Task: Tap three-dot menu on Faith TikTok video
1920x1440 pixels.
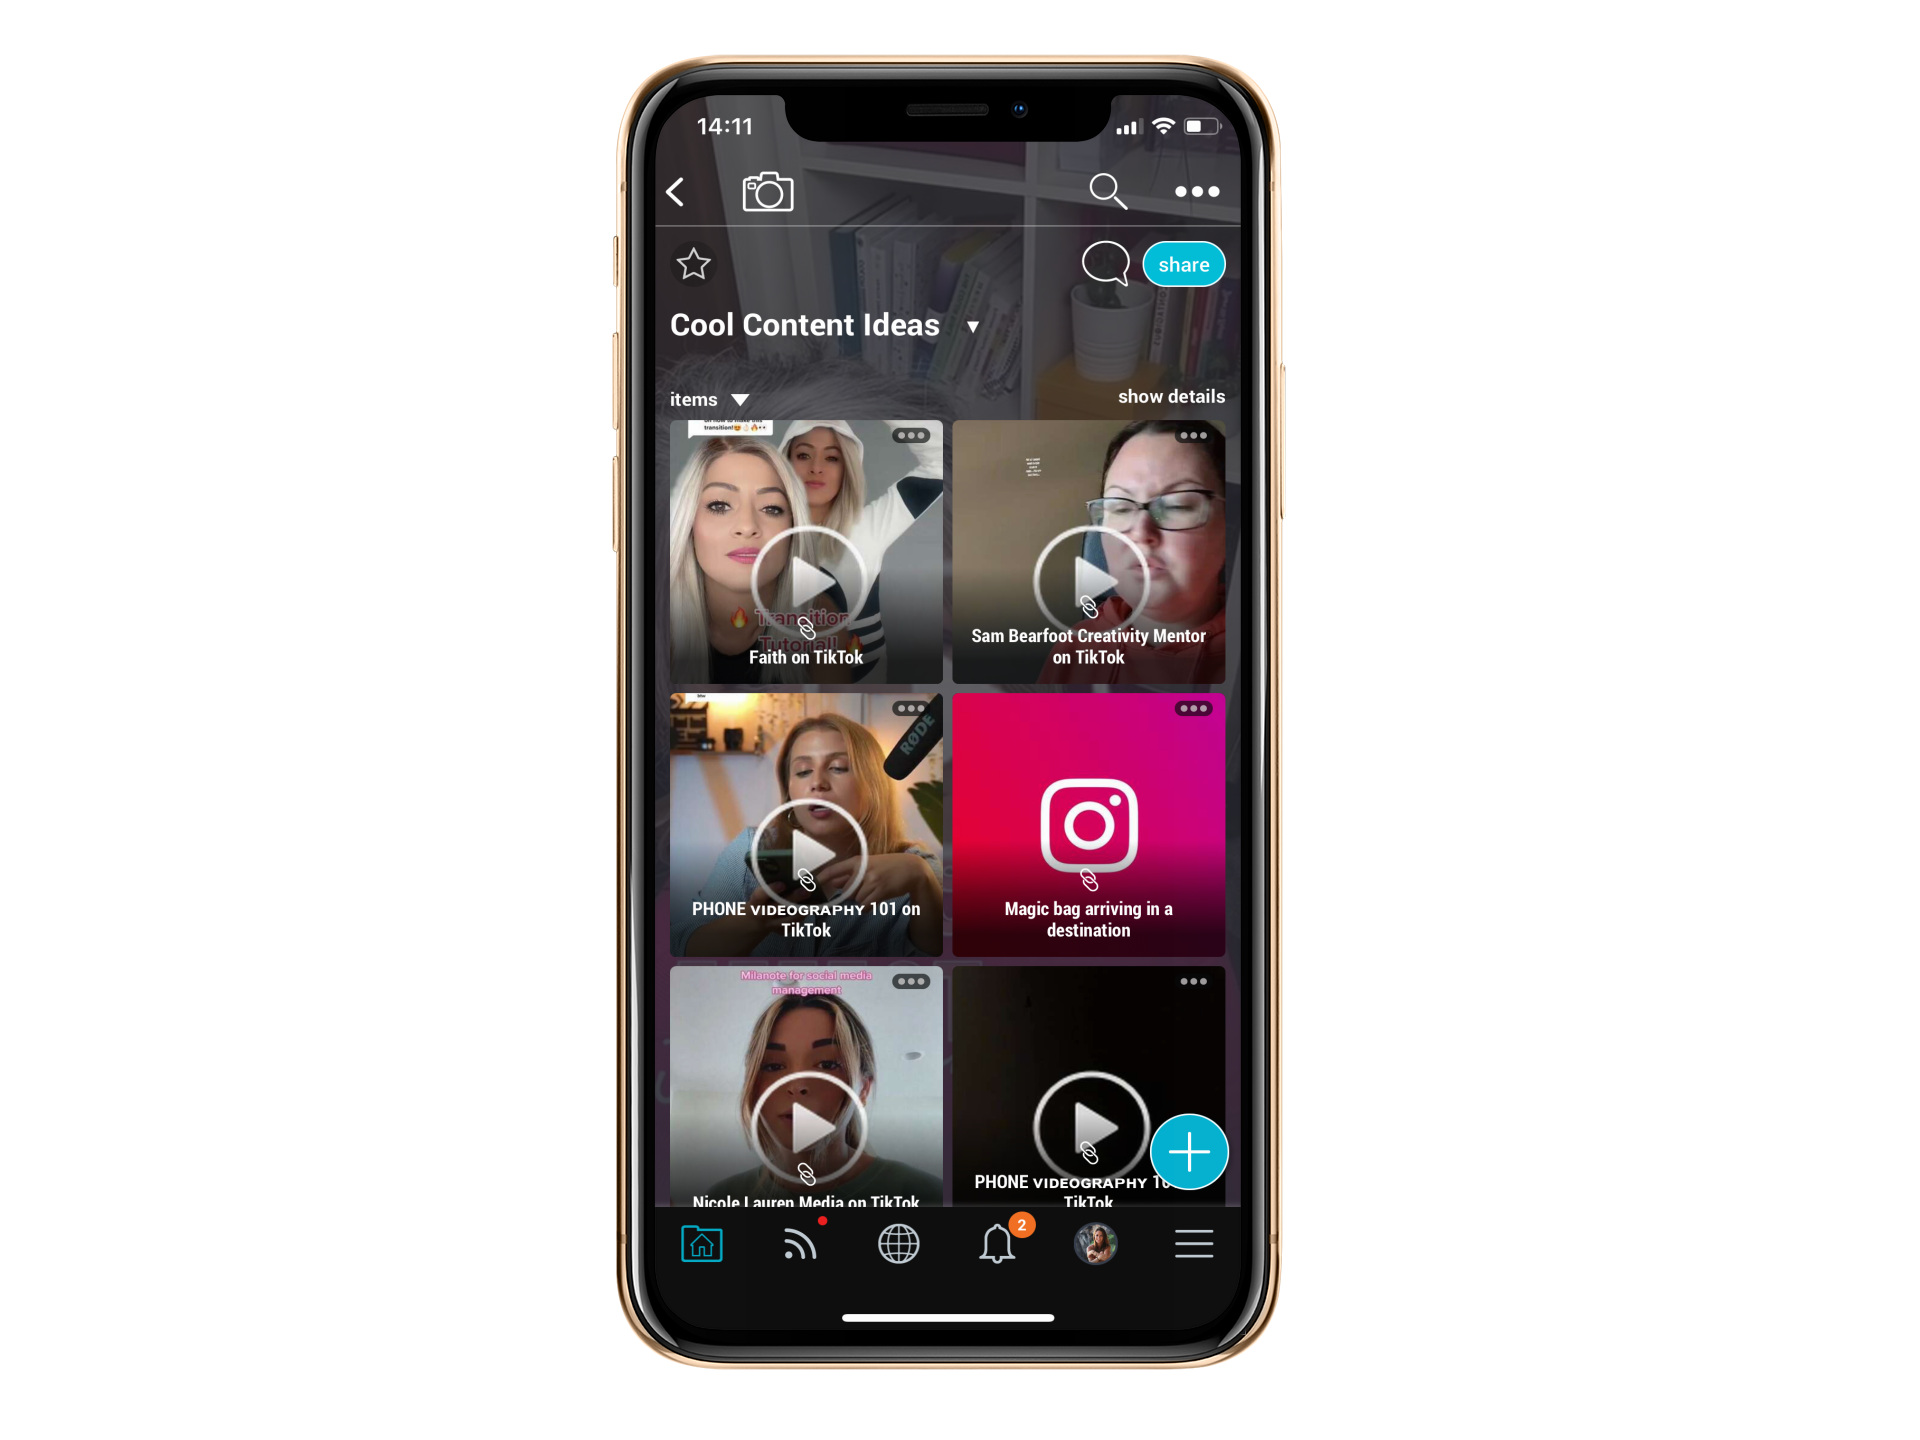Action: coord(907,436)
